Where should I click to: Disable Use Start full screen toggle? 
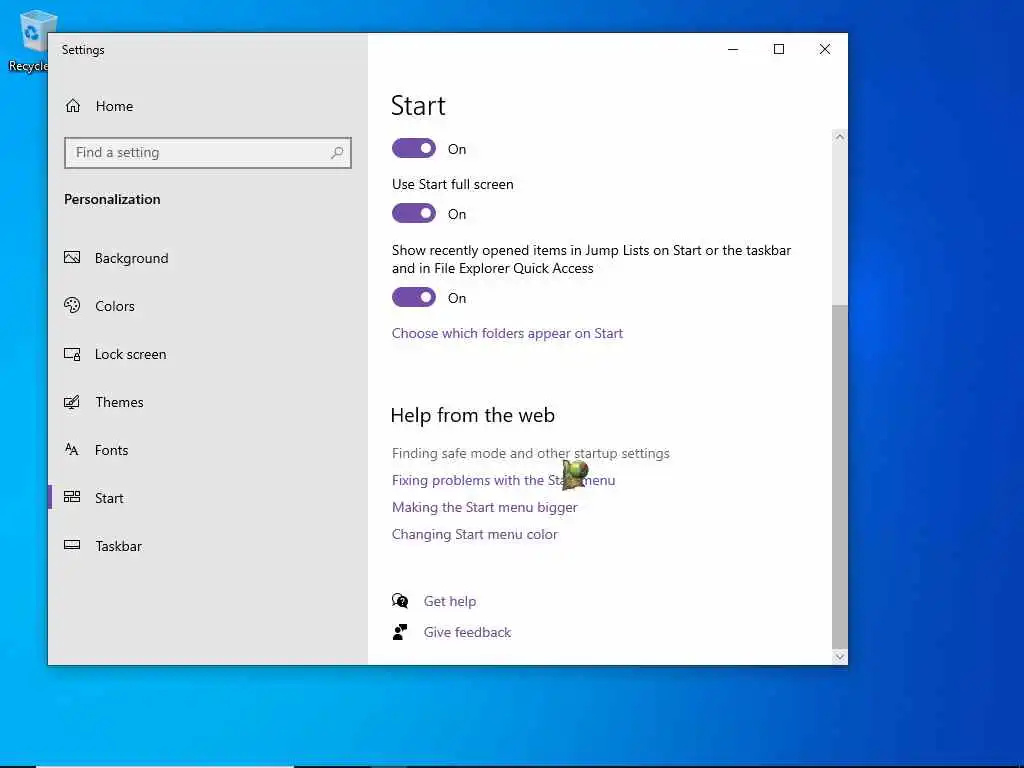[413, 213]
